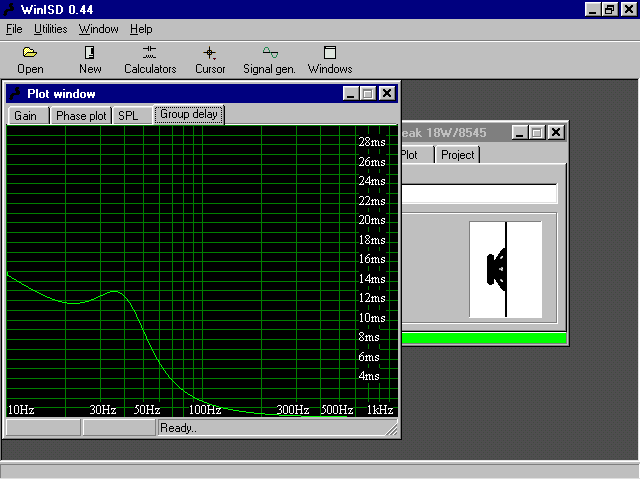The width and height of the screenshot is (640, 480).
Task: Select the Group delay tab
Action: coord(189,114)
